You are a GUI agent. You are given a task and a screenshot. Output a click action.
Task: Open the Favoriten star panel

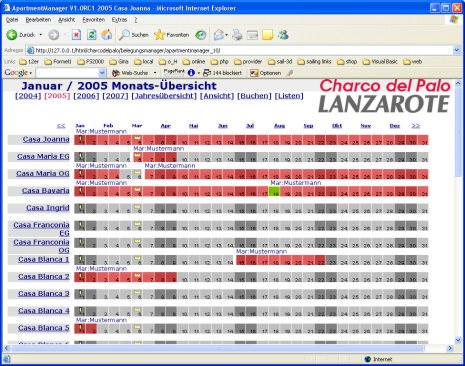coord(172,35)
